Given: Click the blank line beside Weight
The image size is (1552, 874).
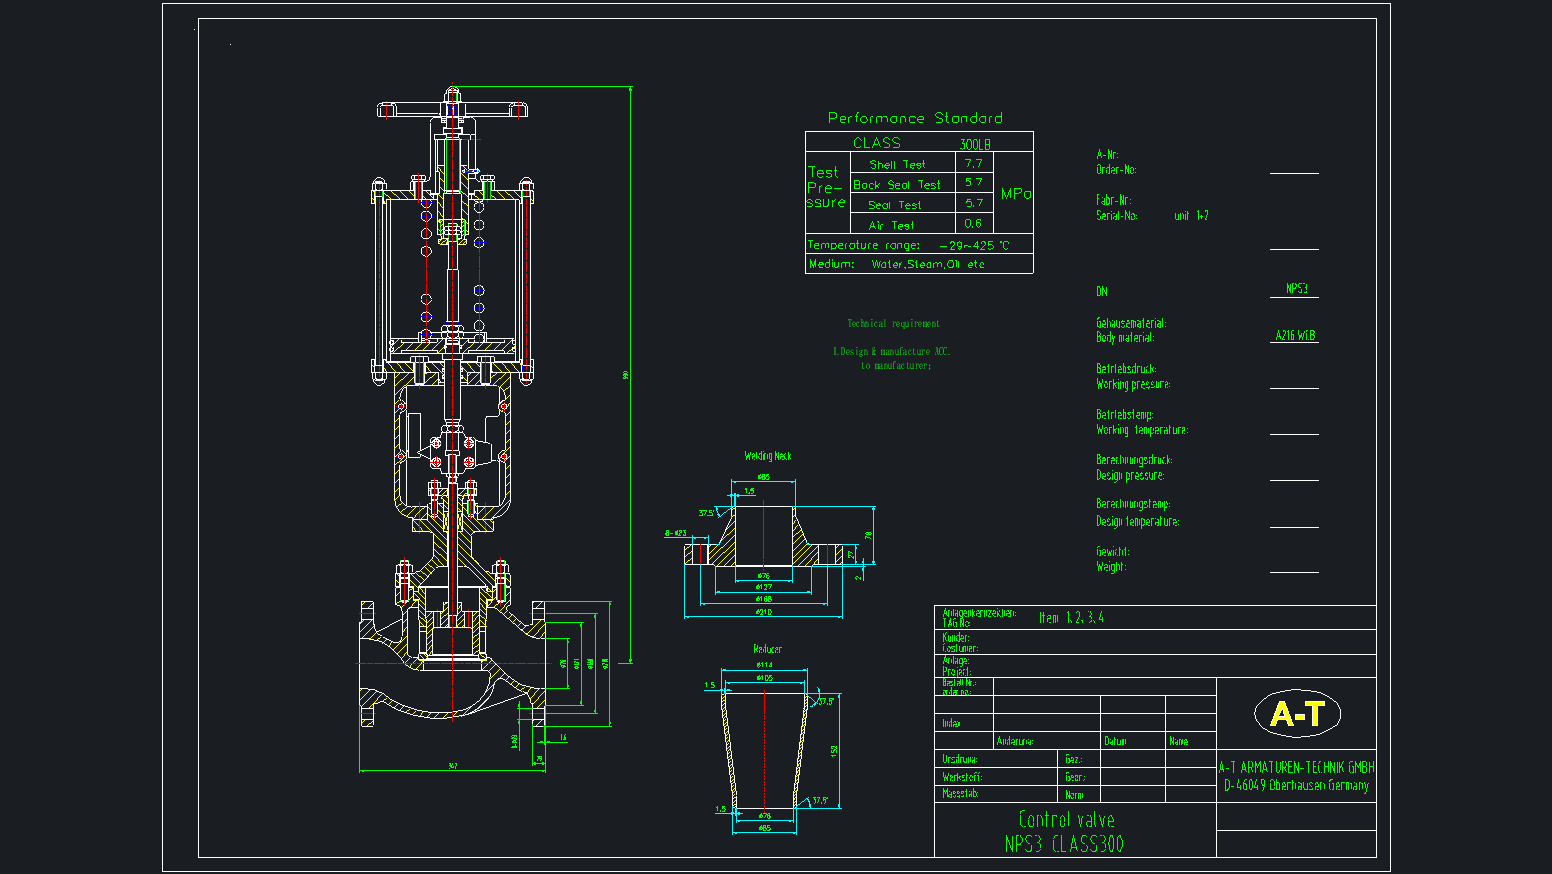Looking at the screenshot, I should 1294,572.
